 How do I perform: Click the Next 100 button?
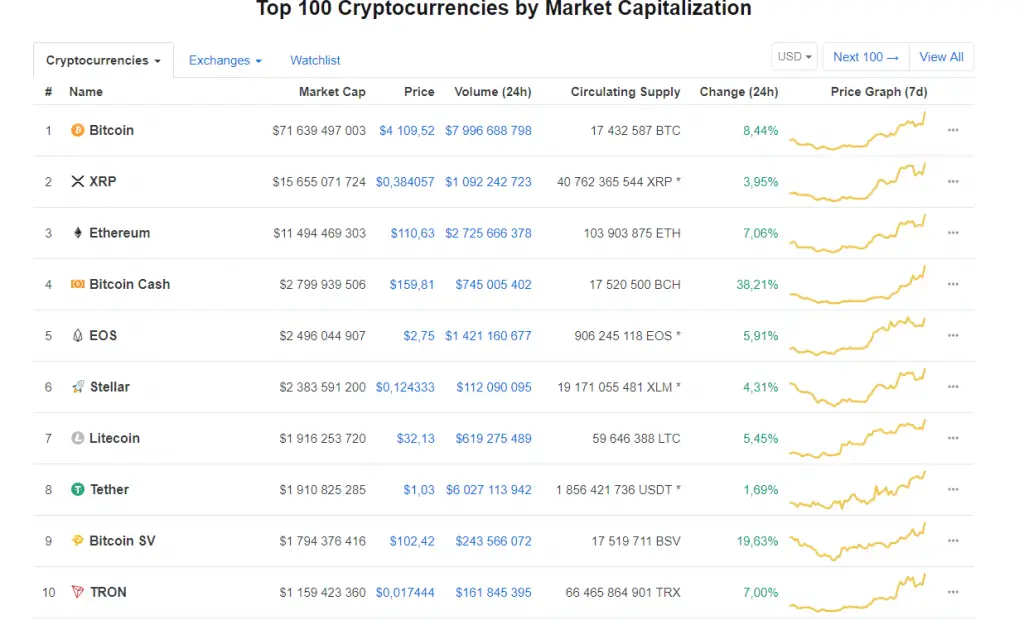864,56
